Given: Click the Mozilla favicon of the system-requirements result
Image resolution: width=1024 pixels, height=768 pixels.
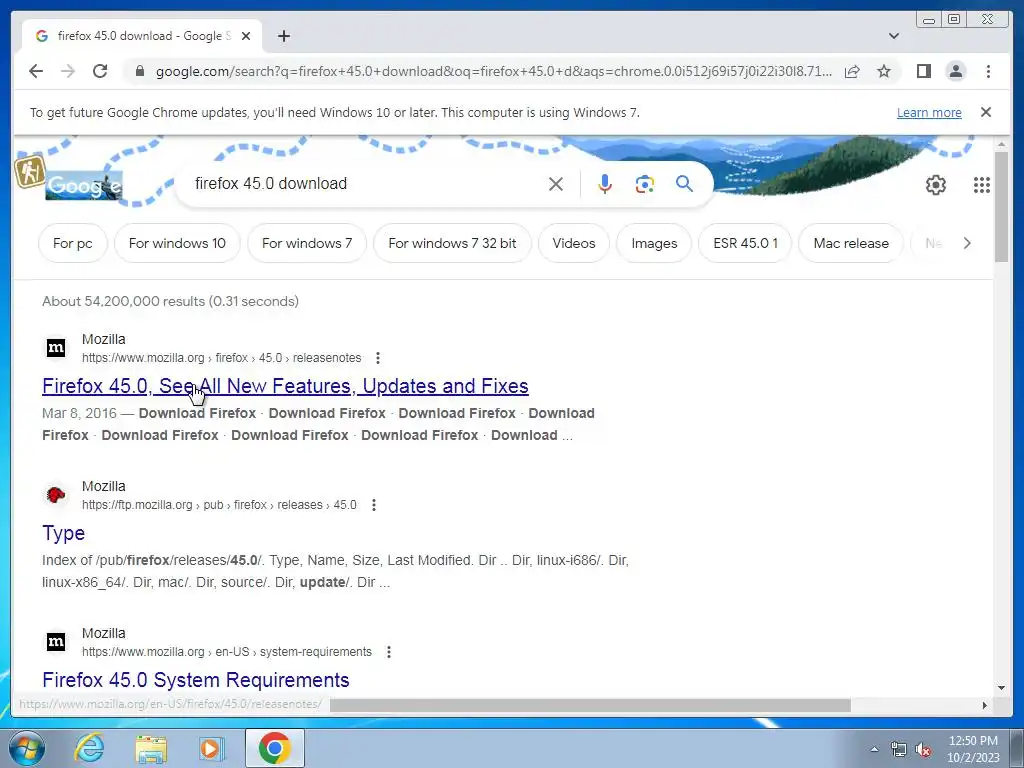Looking at the screenshot, I should point(56,642).
